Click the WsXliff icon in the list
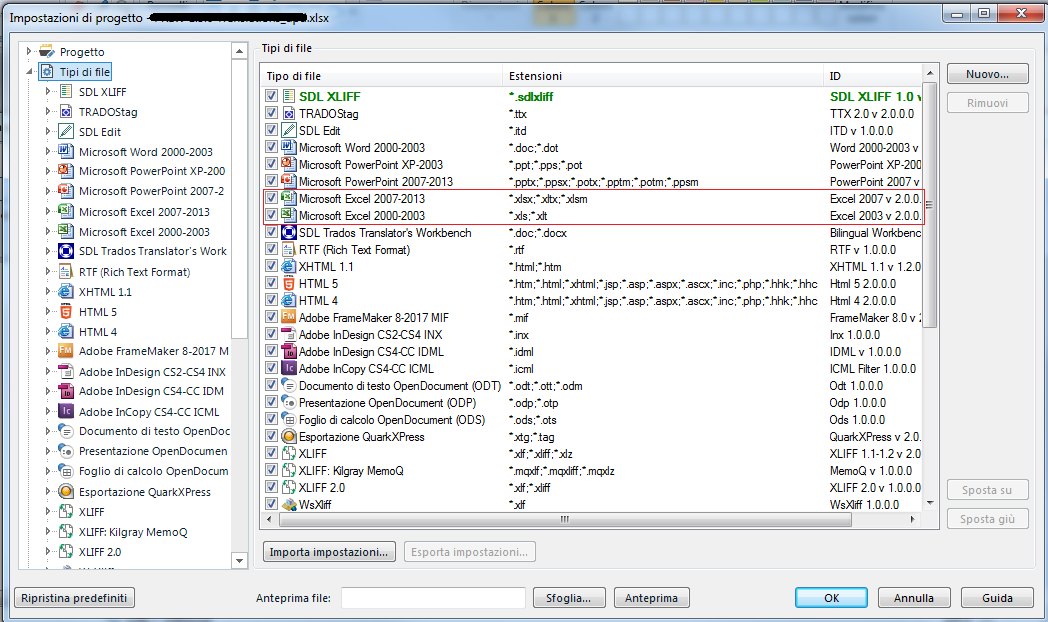The width and height of the screenshot is (1048, 622). (288, 504)
